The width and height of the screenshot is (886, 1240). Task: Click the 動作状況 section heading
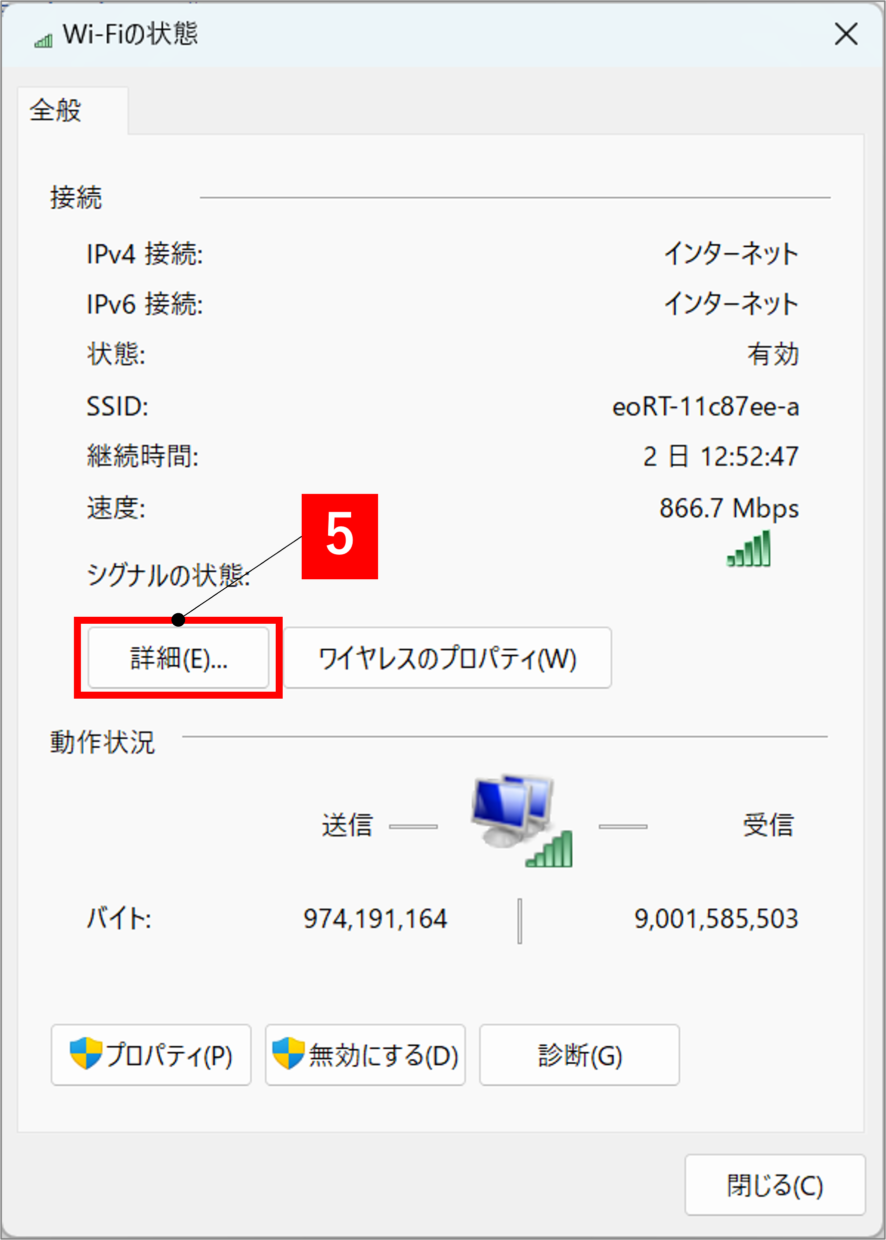pos(103,742)
